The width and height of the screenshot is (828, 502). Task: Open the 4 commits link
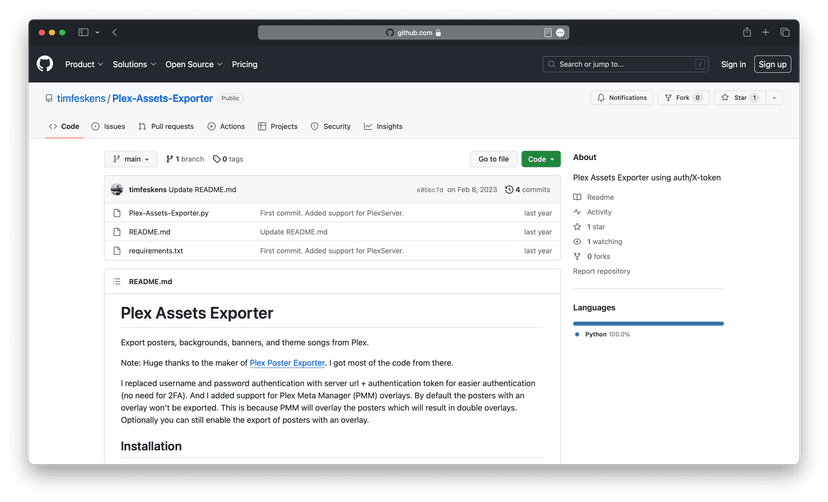click(x=528, y=190)
